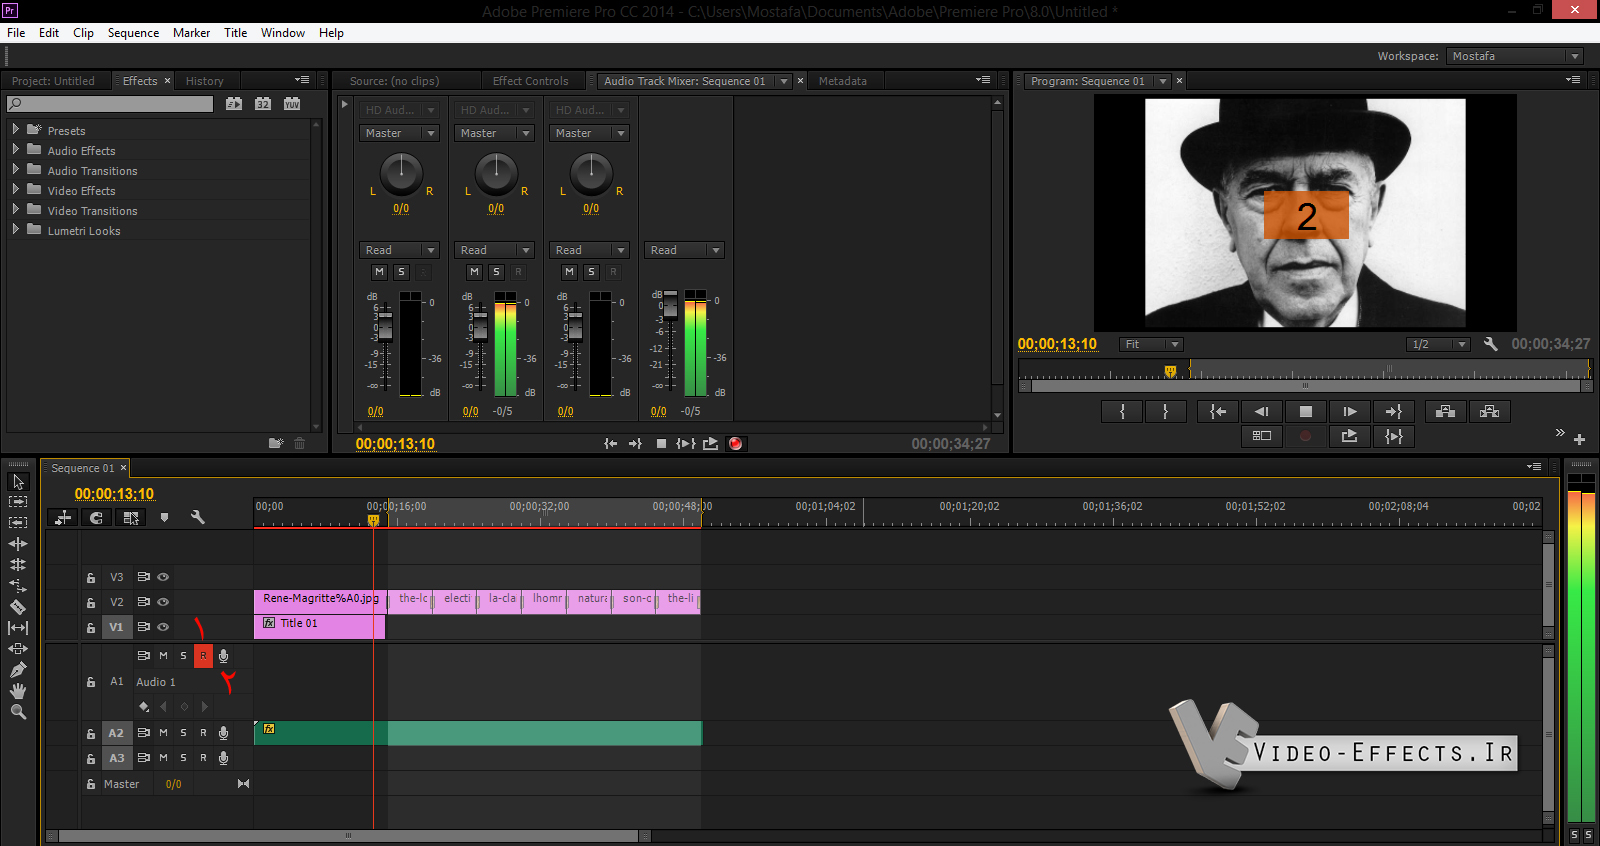Toggle V3 track output eye
The height and width of the screenshot is (846, 1600).
pyautogui.click(x=163, y=577)
